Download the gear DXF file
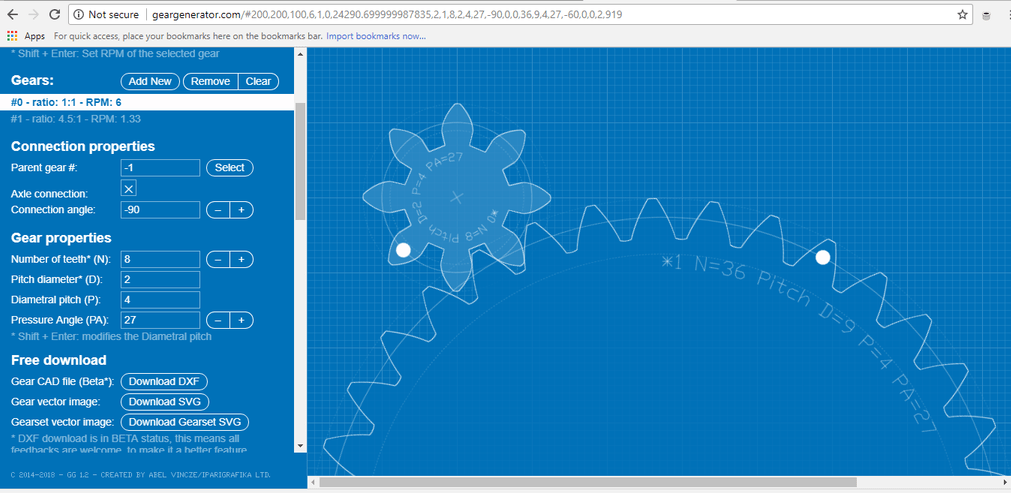Image resolution: width=1011 pixels, height=493 pixels. (164, 382)
